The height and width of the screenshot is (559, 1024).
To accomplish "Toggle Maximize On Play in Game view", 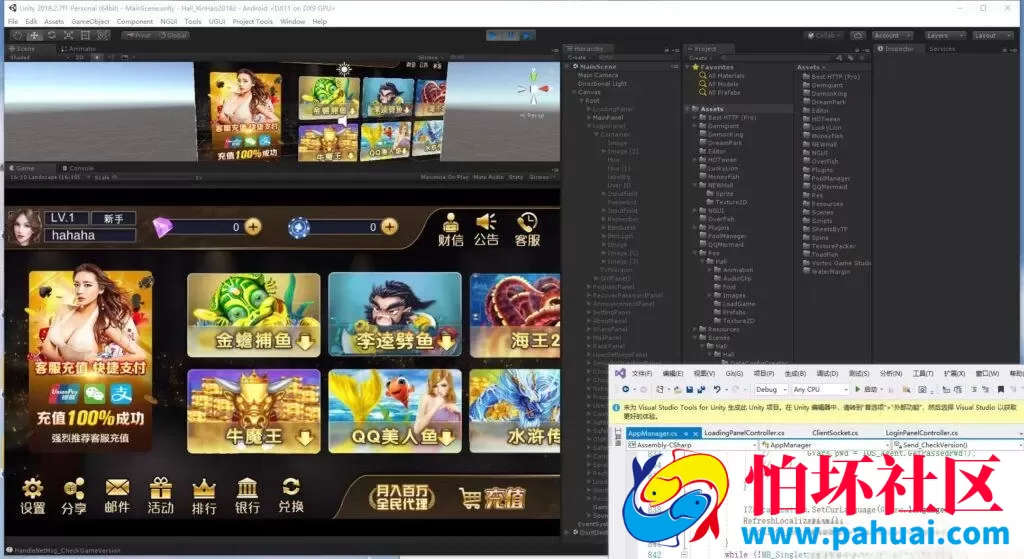I will [444, 177].
